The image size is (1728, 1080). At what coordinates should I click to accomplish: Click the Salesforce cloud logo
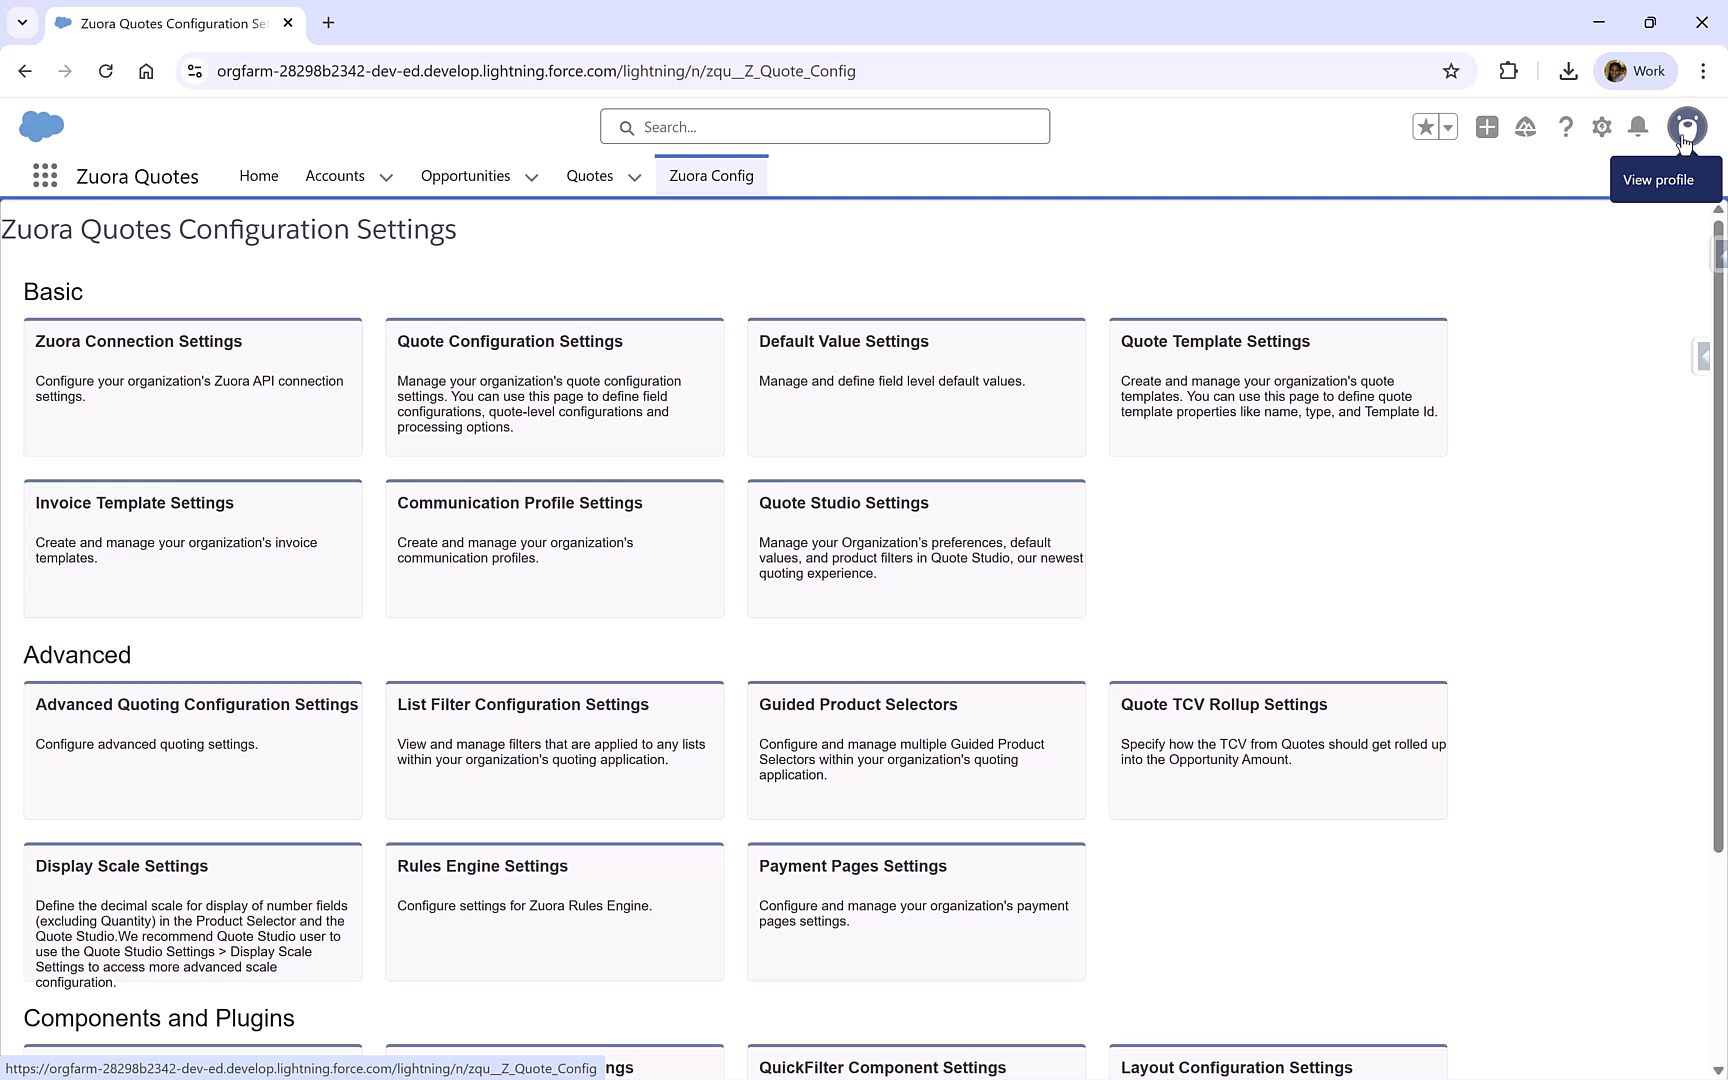[x=41, y=126]
